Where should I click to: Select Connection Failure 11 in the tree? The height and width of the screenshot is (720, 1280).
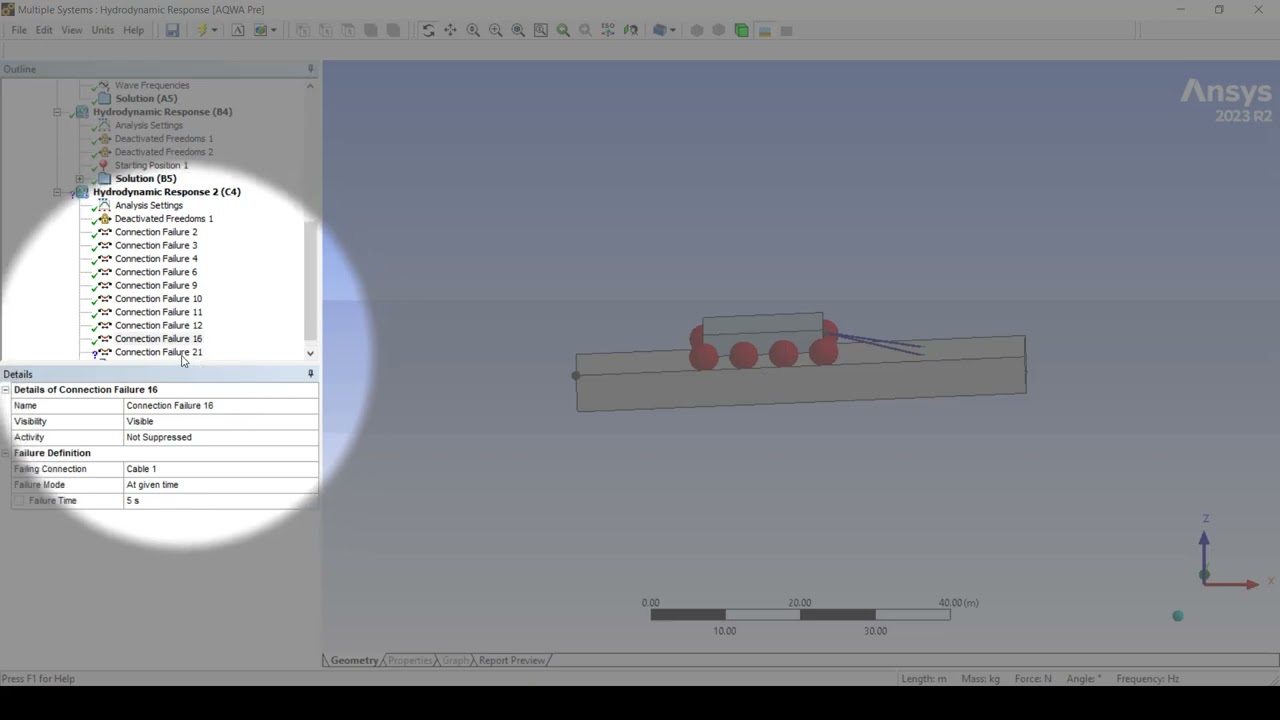tap(158, 312)
